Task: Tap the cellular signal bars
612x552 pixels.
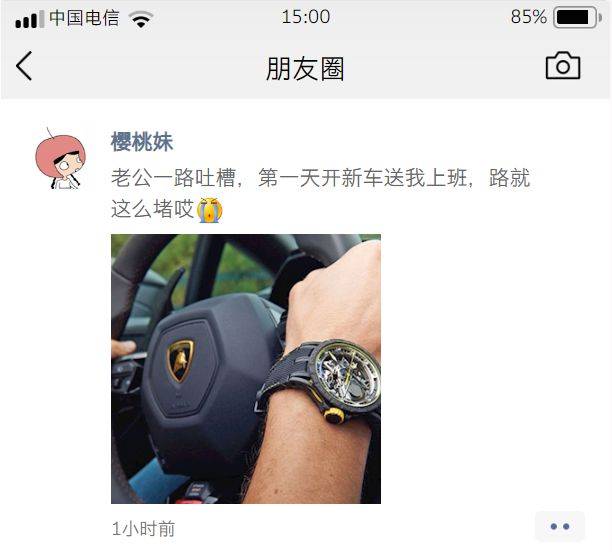Action: coord(29,20)
